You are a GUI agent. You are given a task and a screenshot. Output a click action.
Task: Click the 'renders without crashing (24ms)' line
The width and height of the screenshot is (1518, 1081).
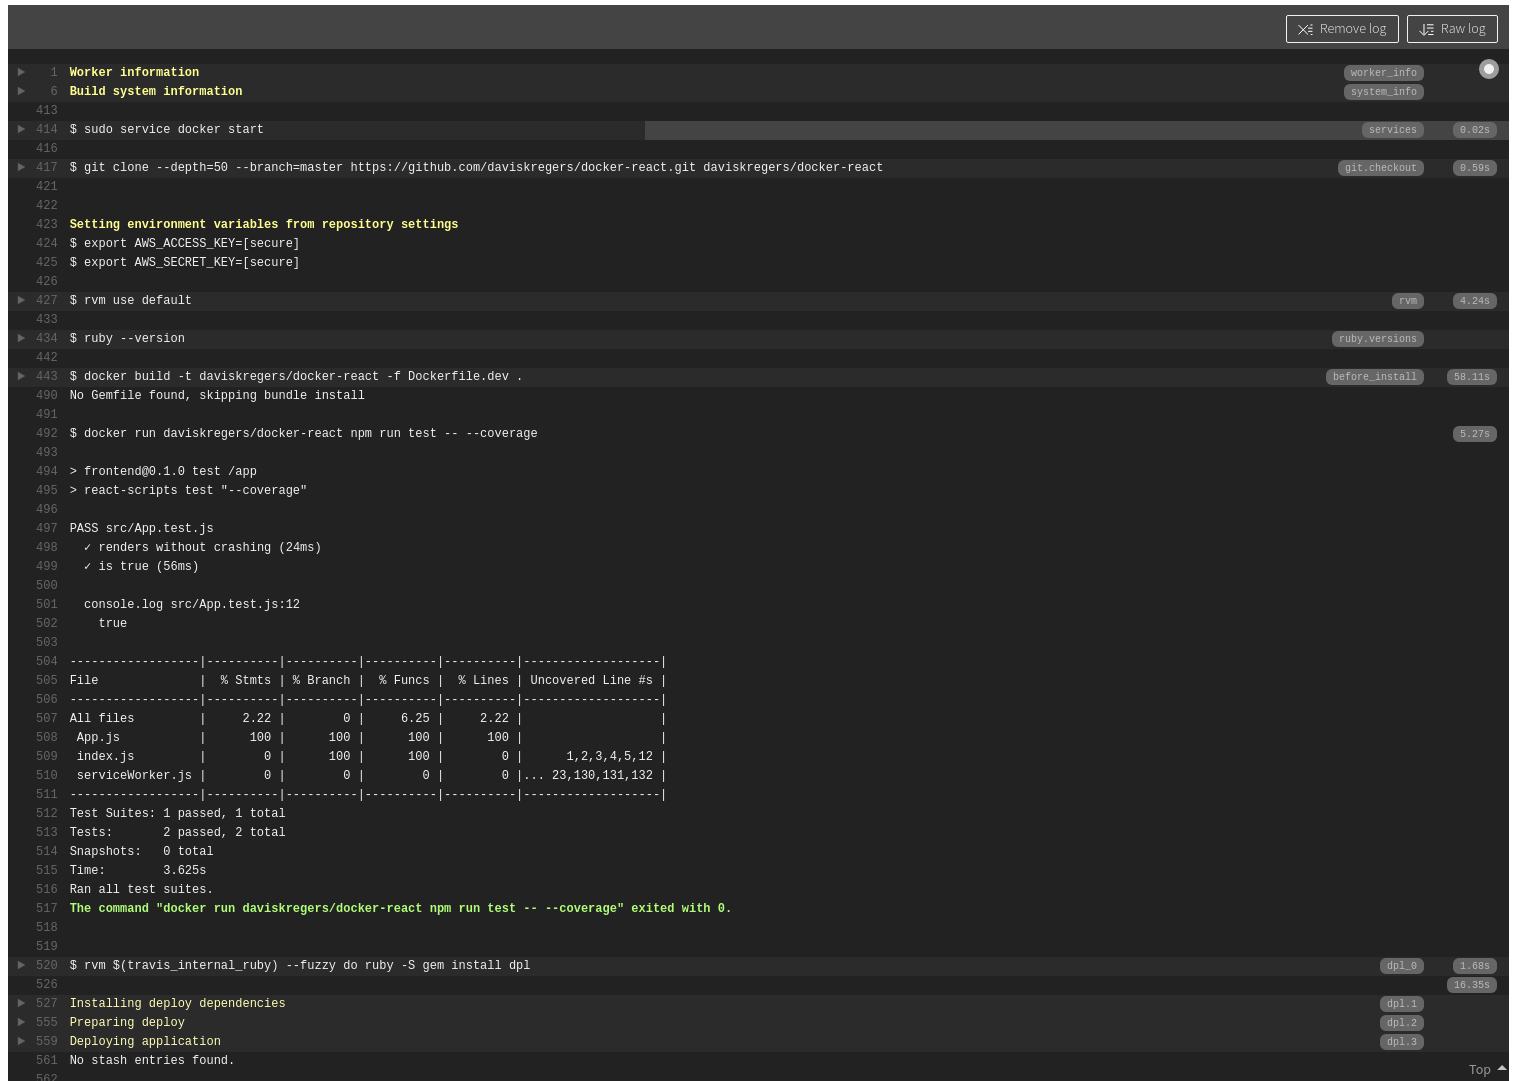click(x=202, y=547)
